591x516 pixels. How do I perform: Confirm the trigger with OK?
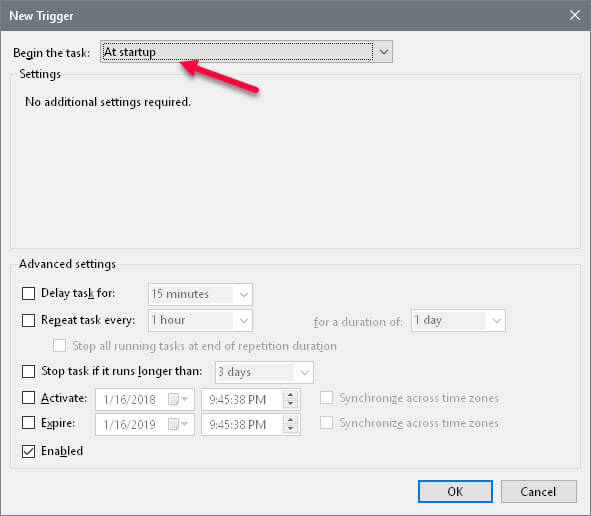(455, 492)
